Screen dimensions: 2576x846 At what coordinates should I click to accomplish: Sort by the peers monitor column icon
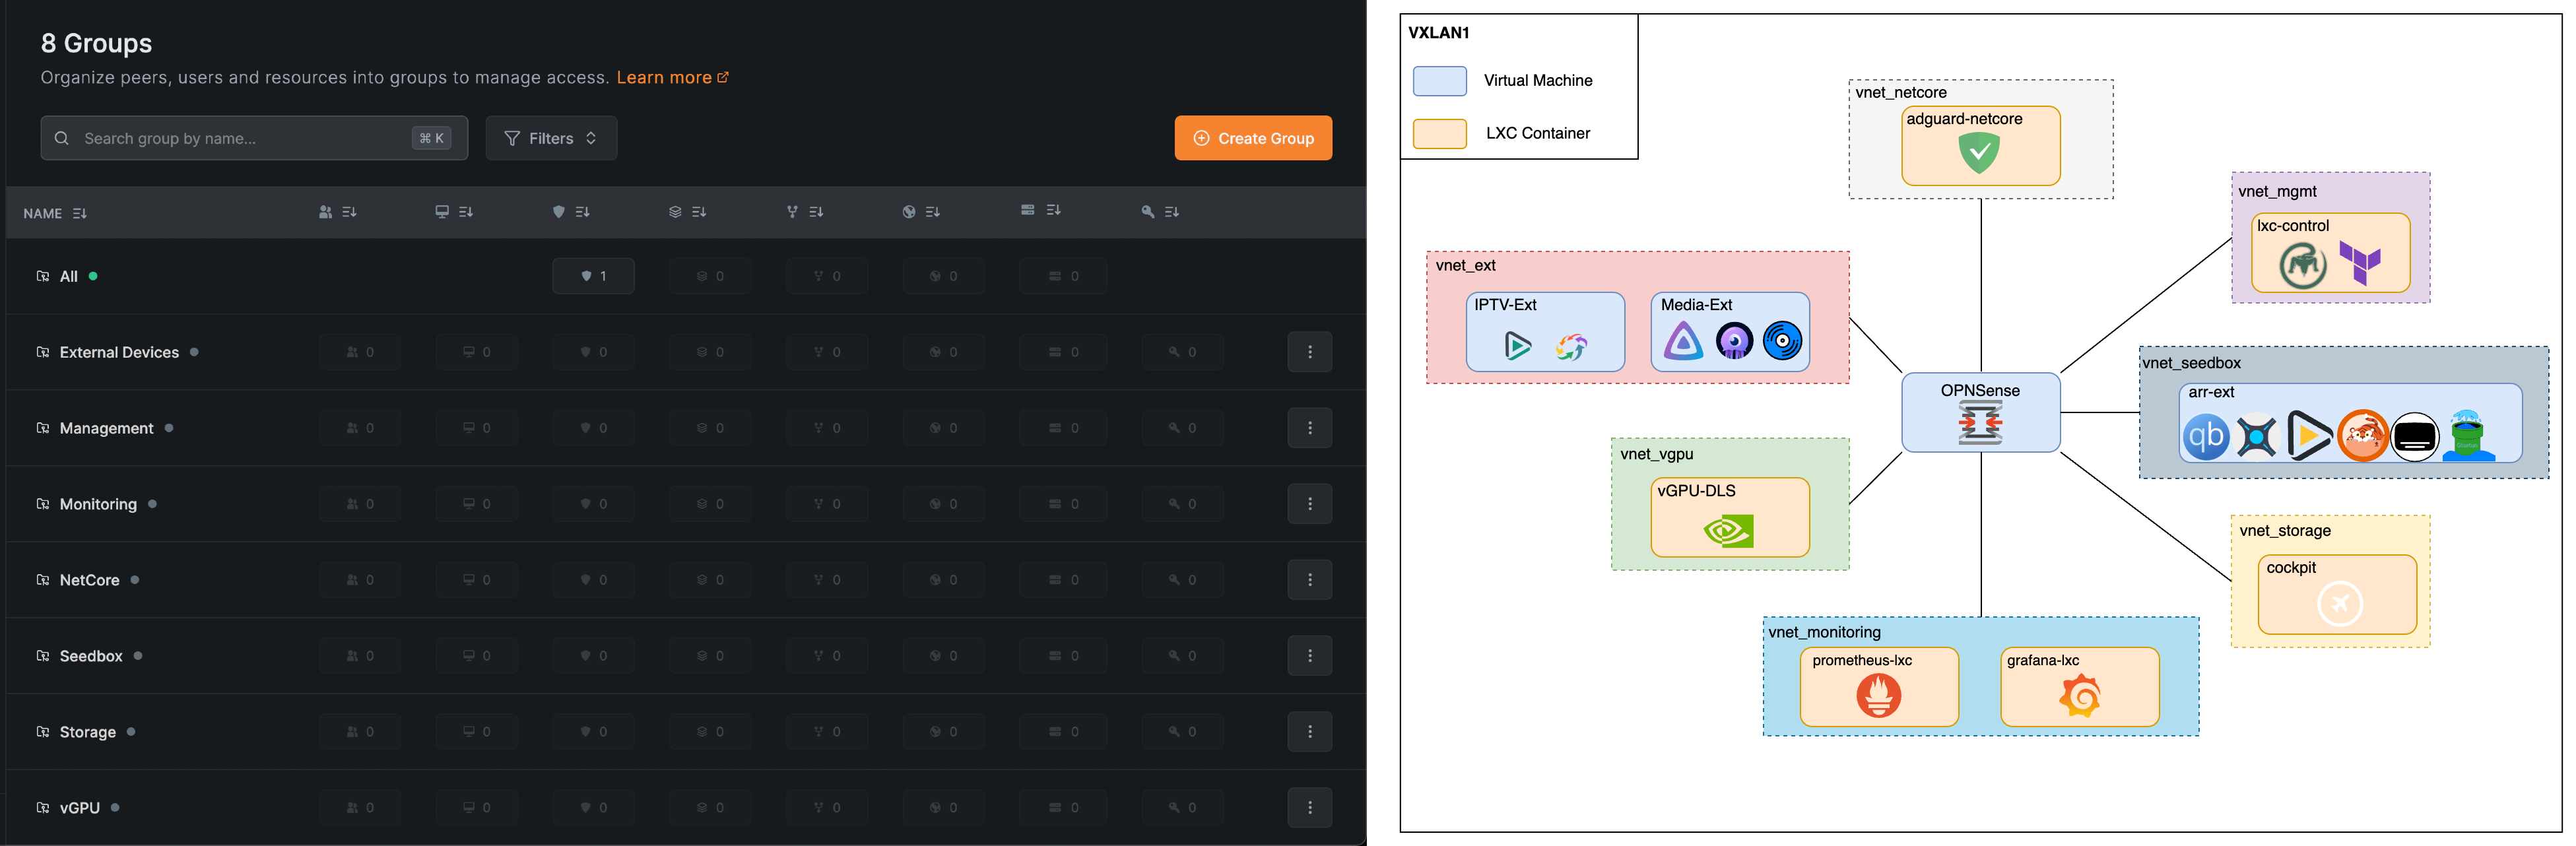pyautogui.click(x=454, y=212)
